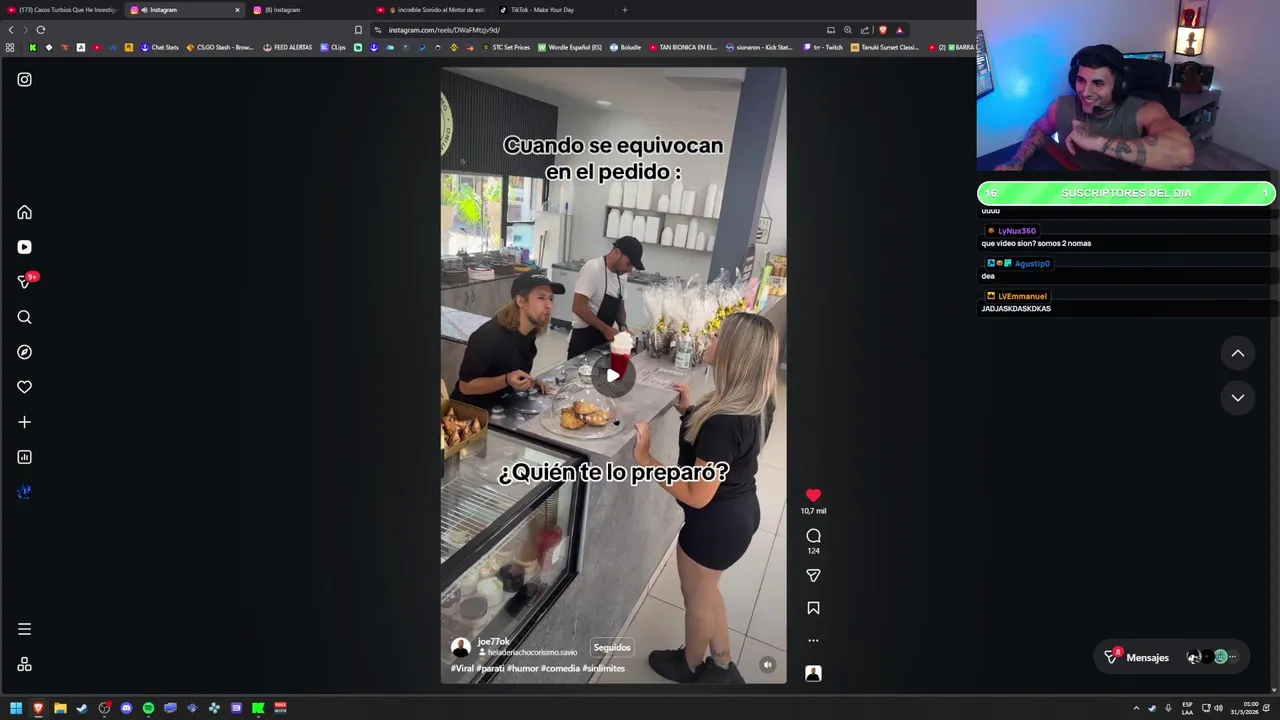
Task: Reload the current page
Action: pyautogui.click(x=41, y=30)
